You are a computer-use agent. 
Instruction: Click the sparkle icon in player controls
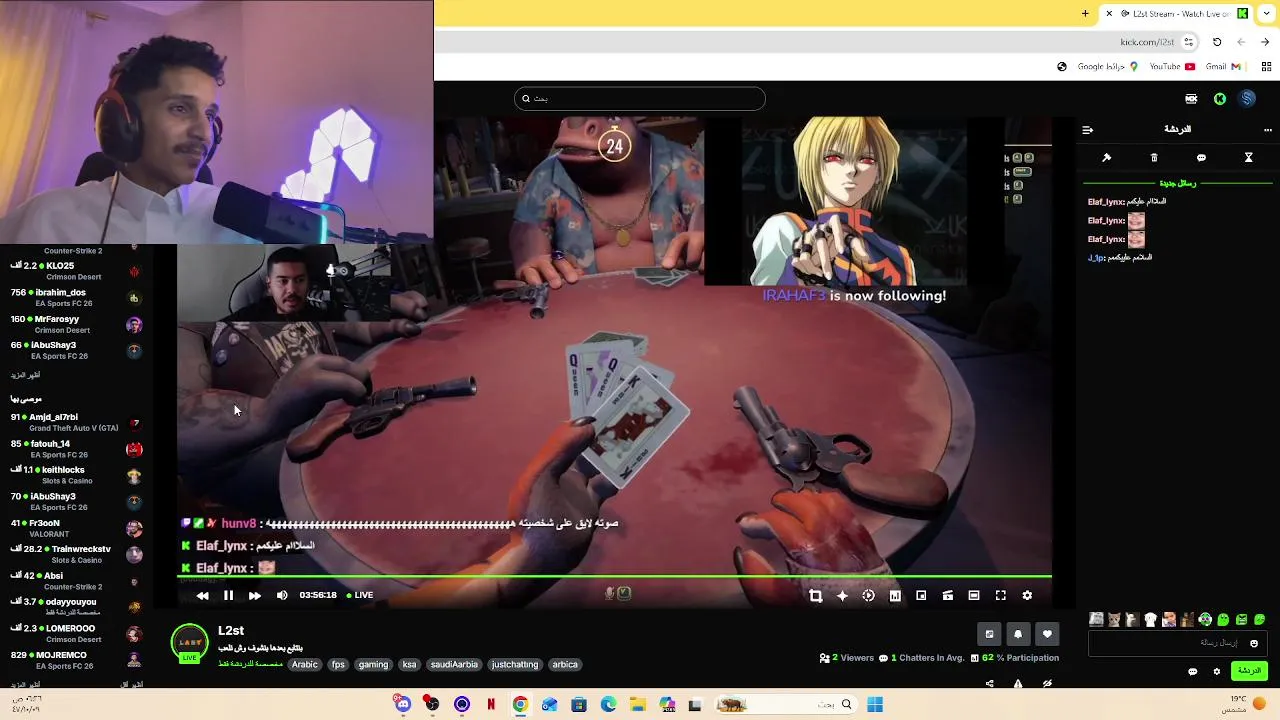(842, 595)
